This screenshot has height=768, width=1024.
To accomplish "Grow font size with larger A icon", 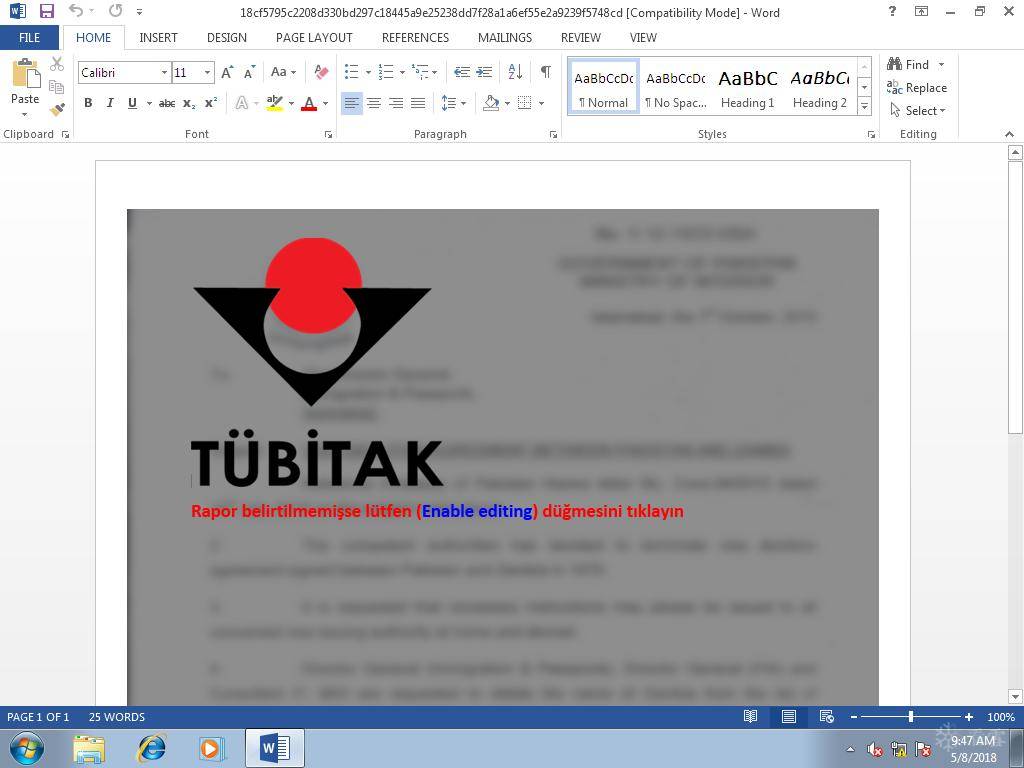I will [227, 72].
